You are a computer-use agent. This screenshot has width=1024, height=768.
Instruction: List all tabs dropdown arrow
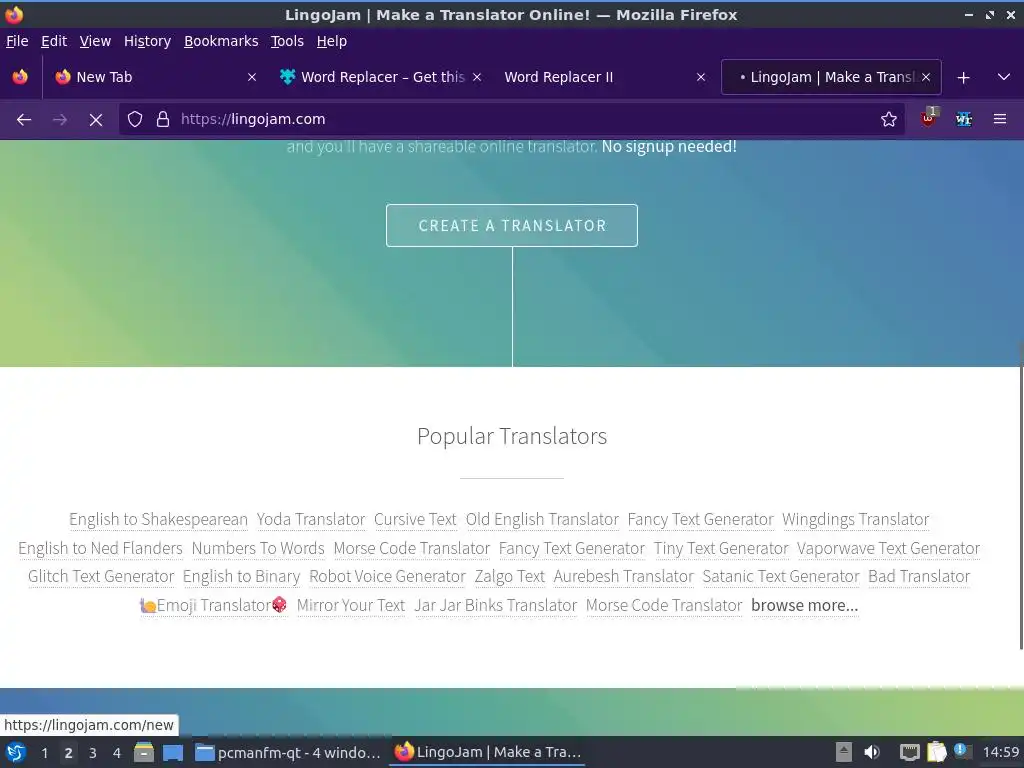(1004, 78)
